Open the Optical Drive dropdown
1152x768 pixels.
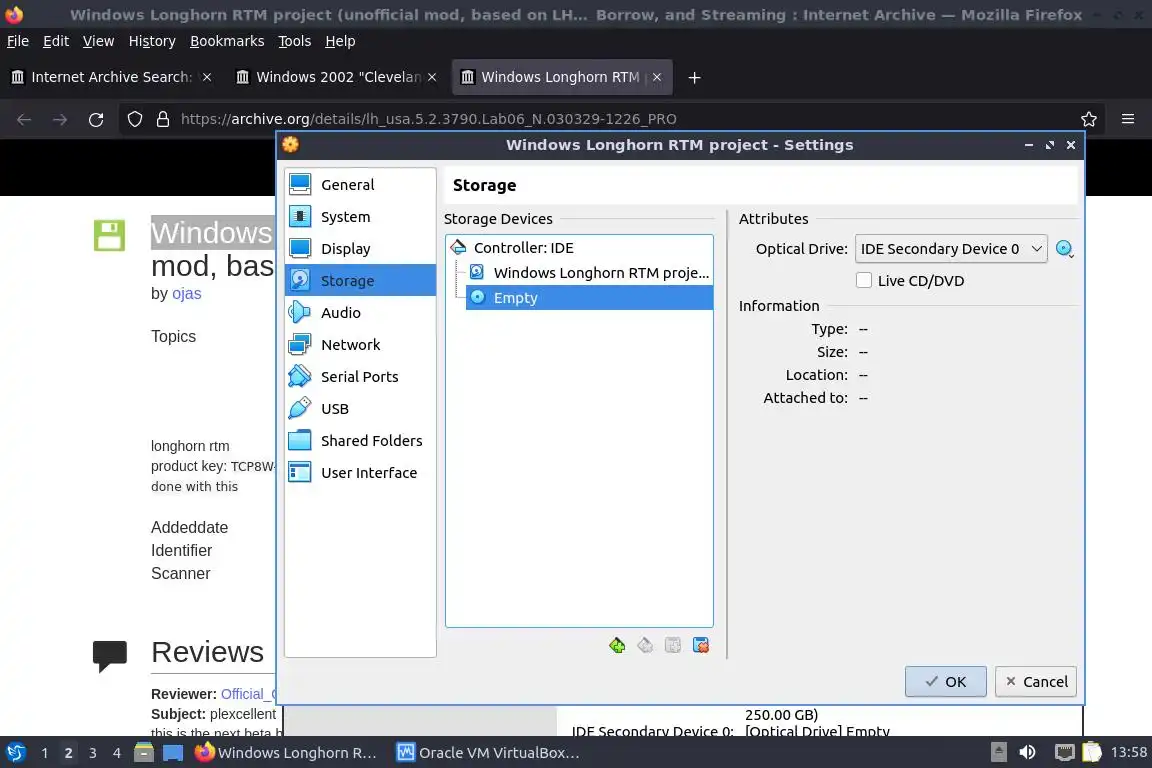tap(951, 249)
